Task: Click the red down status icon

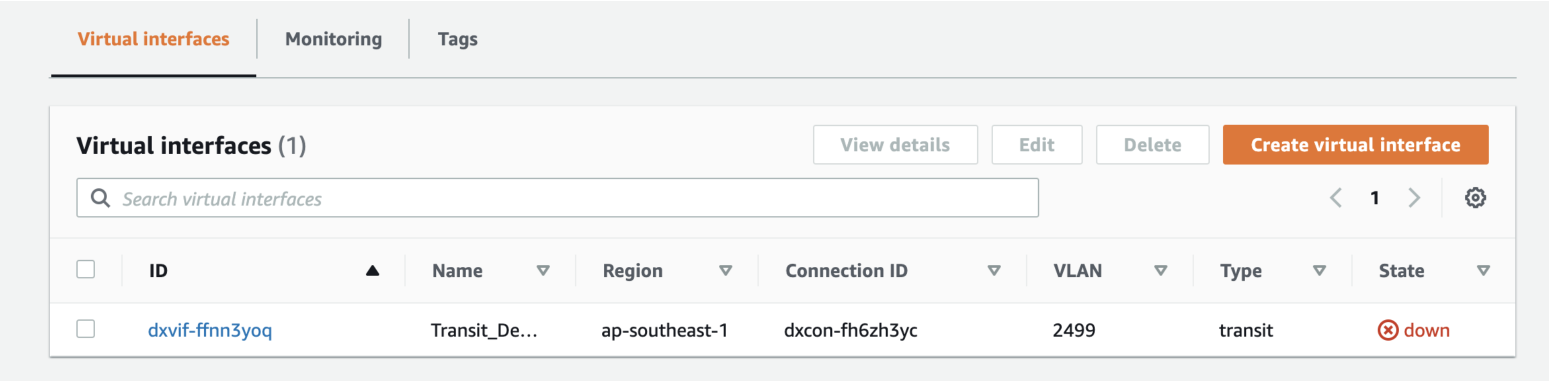Action: tap(1387, 330)
